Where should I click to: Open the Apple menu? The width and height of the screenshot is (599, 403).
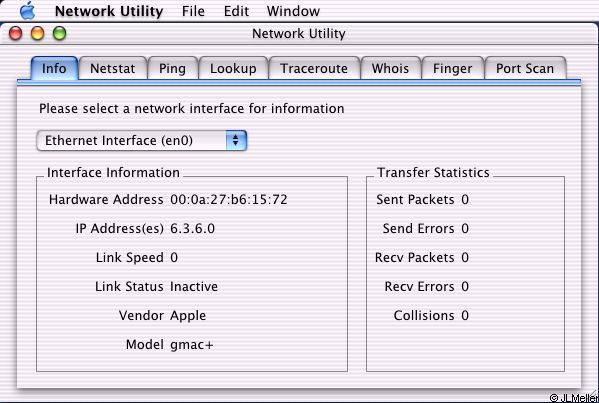tap(28, 10)
